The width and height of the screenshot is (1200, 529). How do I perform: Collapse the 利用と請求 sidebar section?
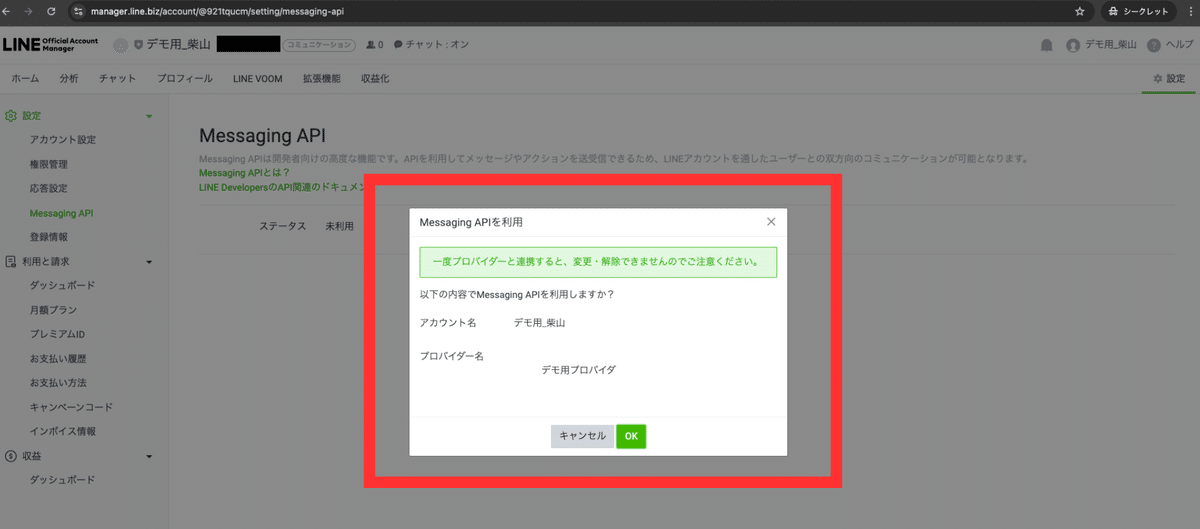tap(149, 262)
